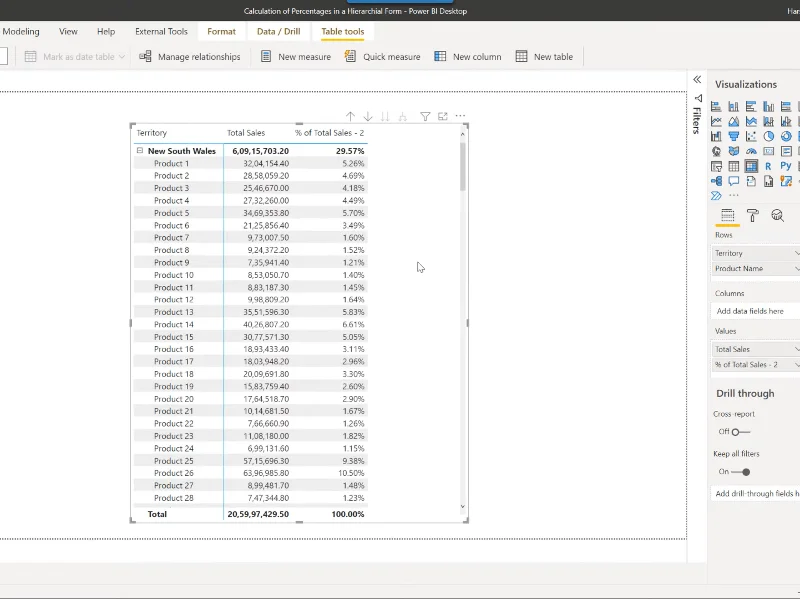Switch to the Data / Drill tab
This screenshot has height=599, width=800.
pyautogui.click(x=279, y=31)
